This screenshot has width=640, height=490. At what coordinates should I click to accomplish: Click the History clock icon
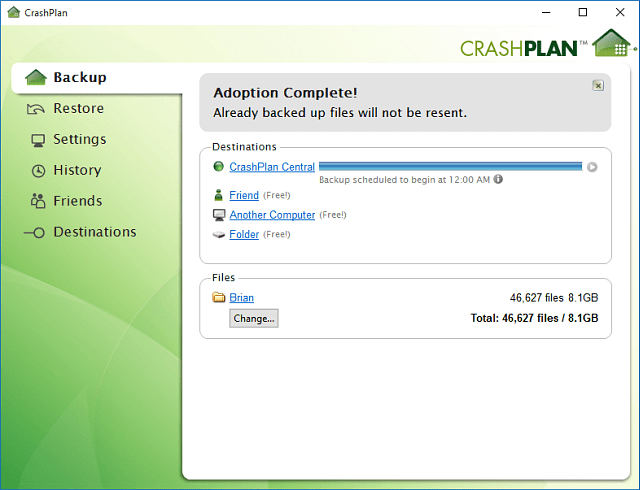(x=38, y=171)
